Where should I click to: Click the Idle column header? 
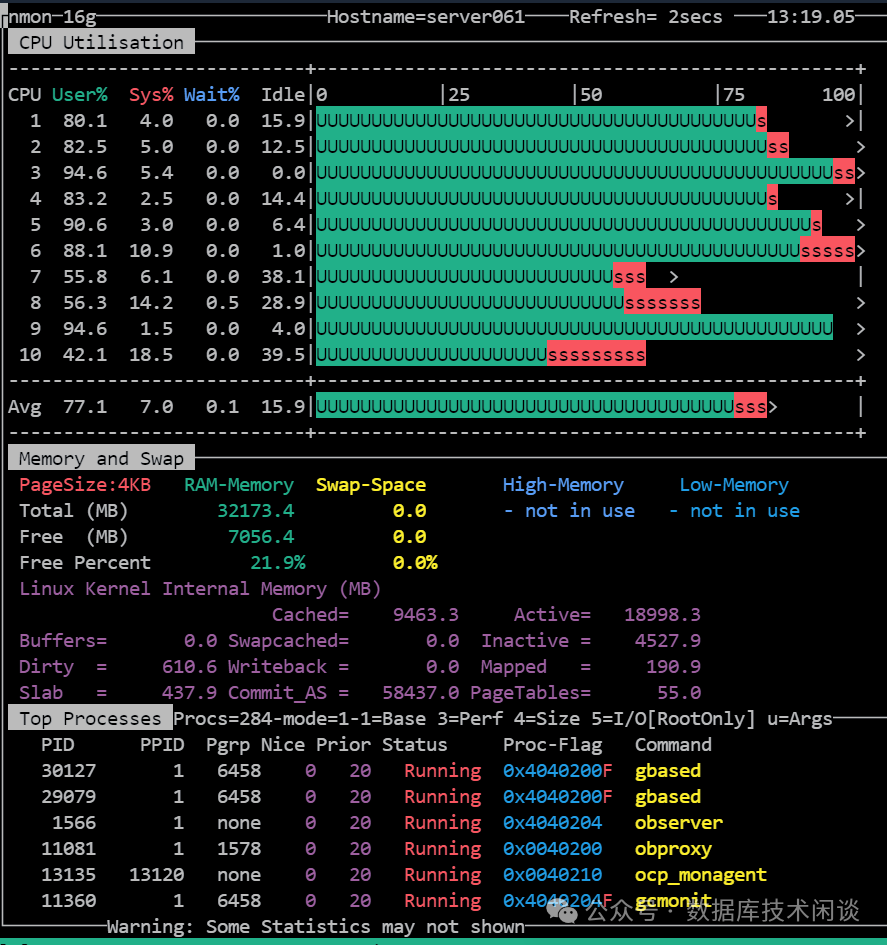coord(283,95)
